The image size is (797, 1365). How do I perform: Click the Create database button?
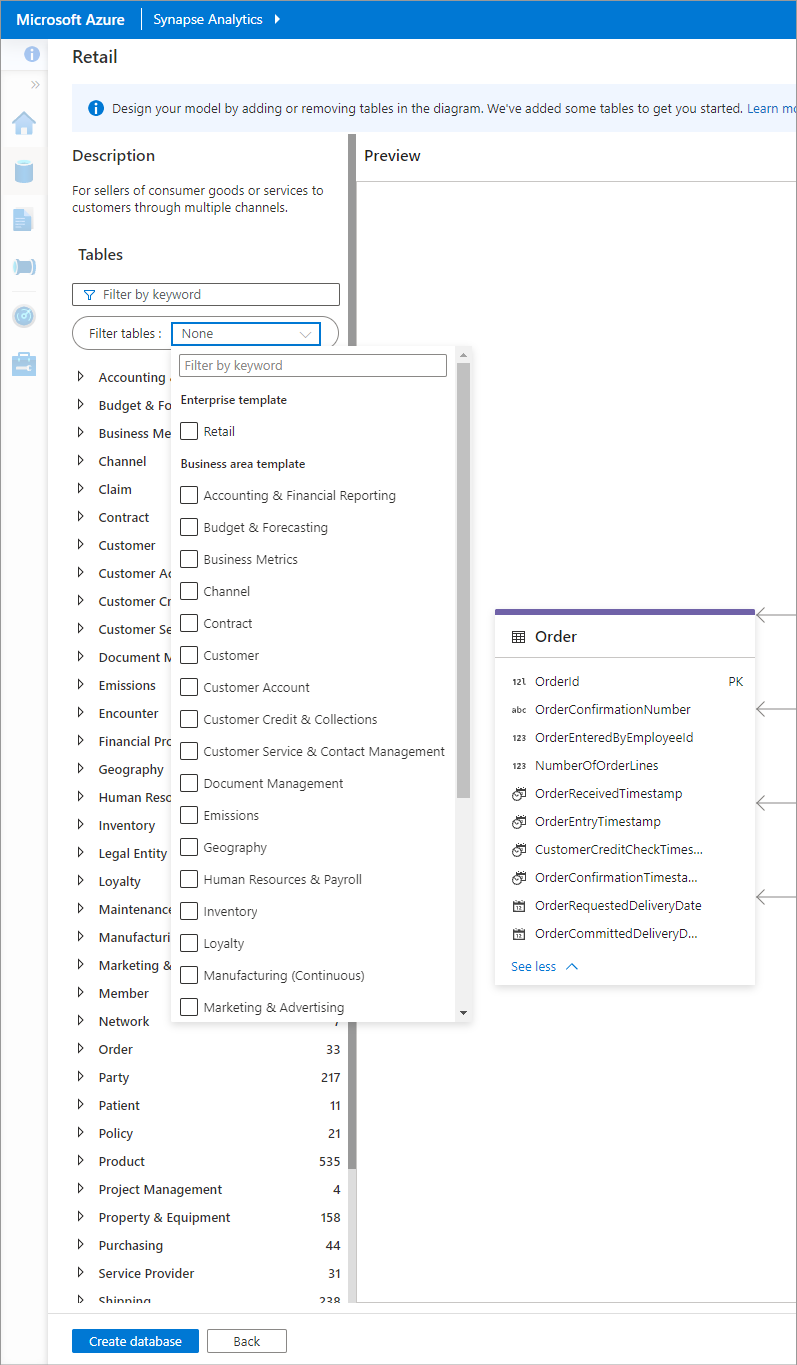tap(135, 1340)
